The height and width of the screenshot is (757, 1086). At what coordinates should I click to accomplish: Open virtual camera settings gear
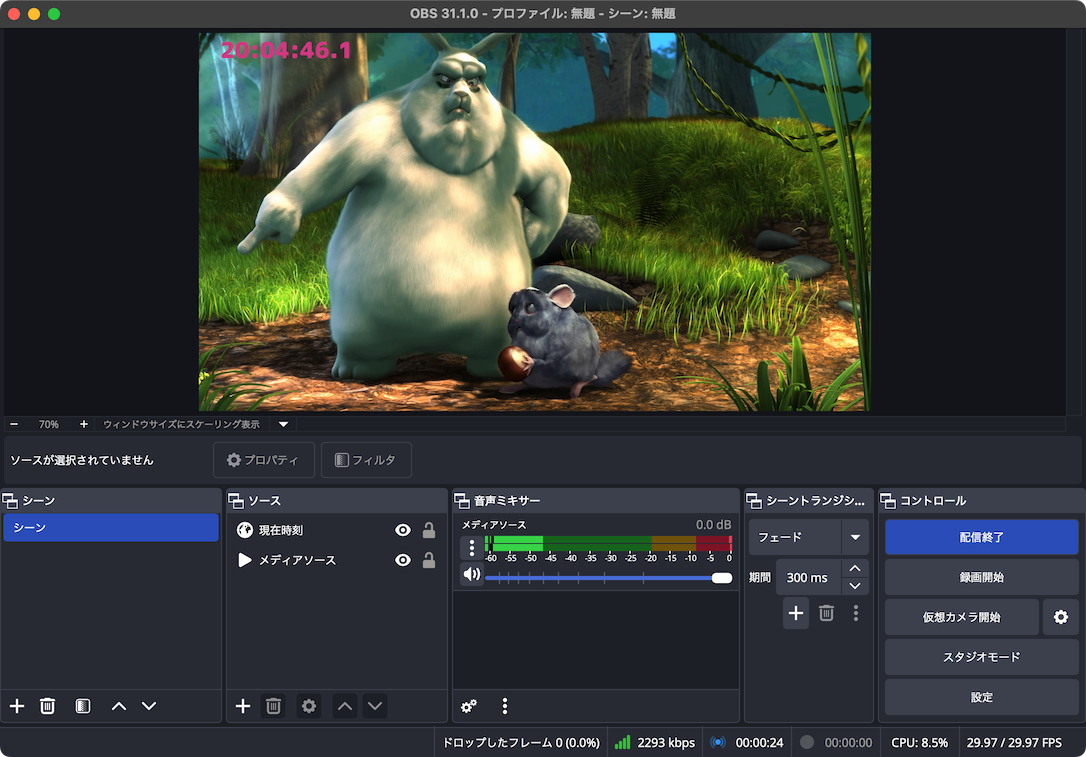tap(1060, 617)
